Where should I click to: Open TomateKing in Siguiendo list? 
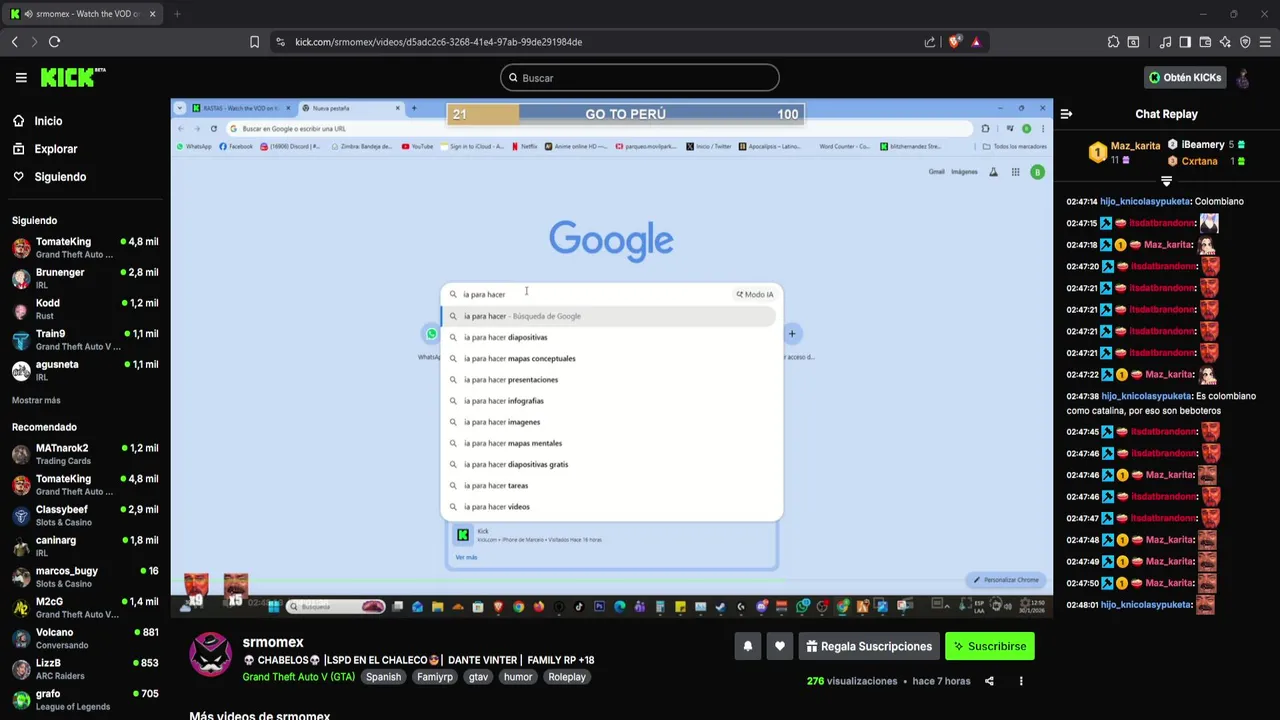[x=84, y=248]
